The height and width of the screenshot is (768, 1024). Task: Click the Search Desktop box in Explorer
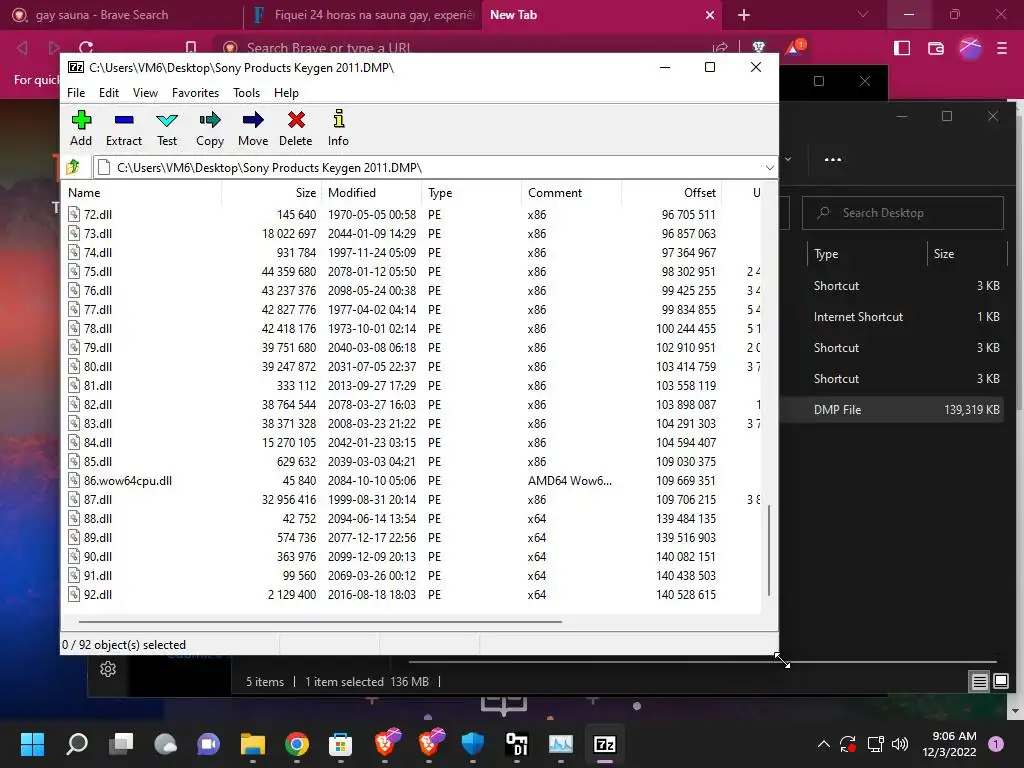(903, 213)
